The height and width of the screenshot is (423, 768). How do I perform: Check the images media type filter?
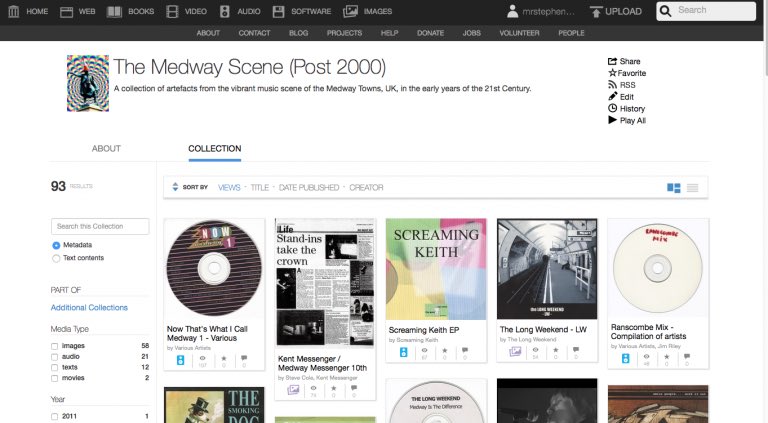click(x=54, y=346)
